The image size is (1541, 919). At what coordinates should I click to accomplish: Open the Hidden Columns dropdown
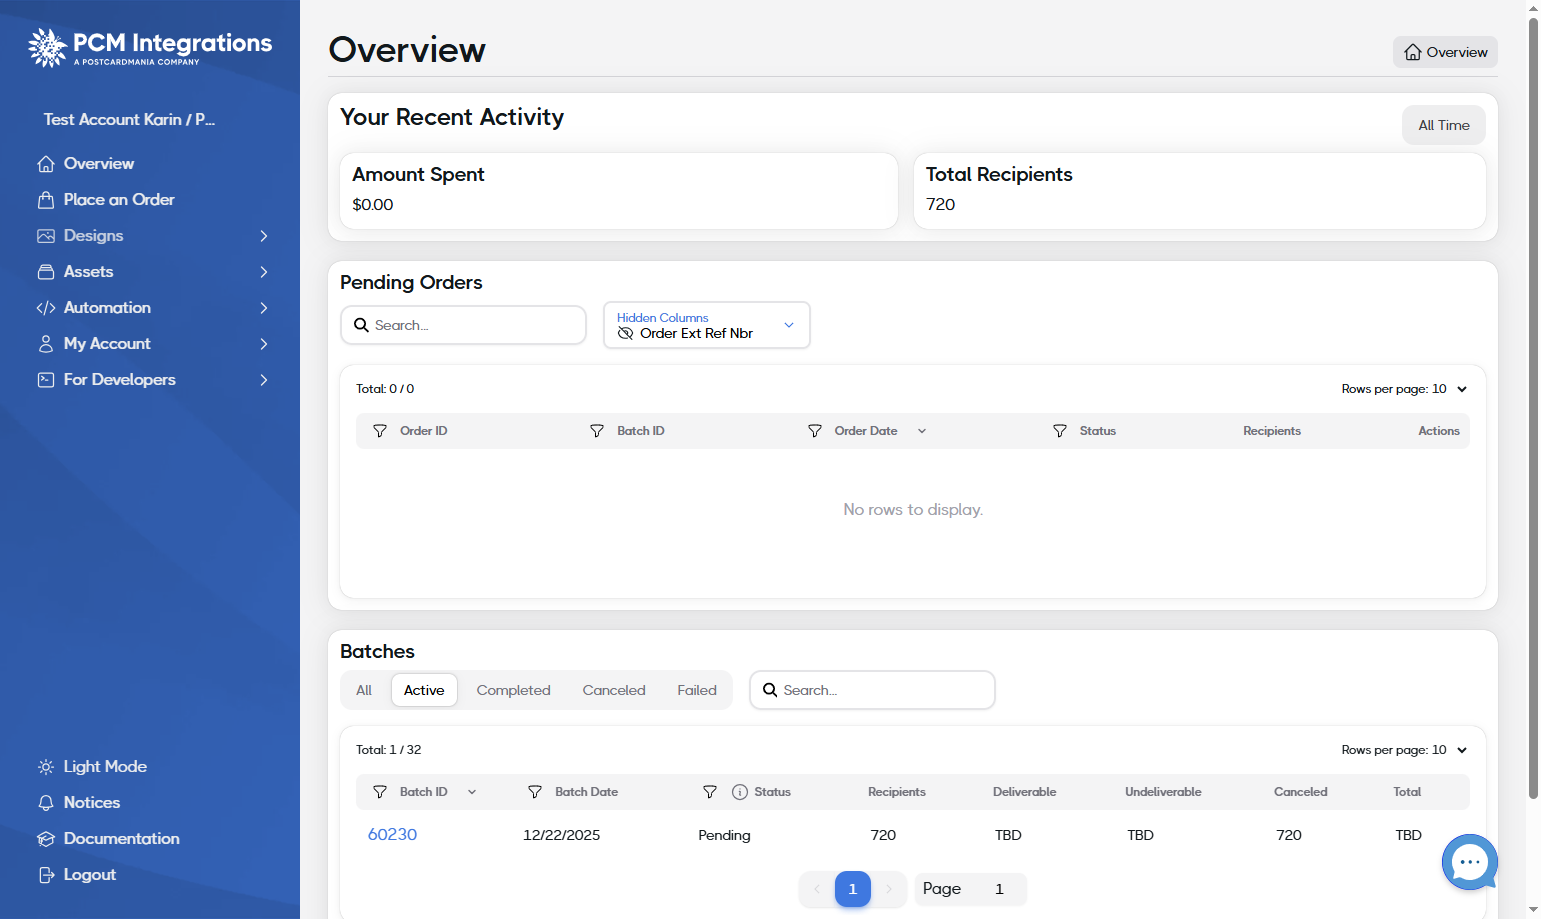707,325
